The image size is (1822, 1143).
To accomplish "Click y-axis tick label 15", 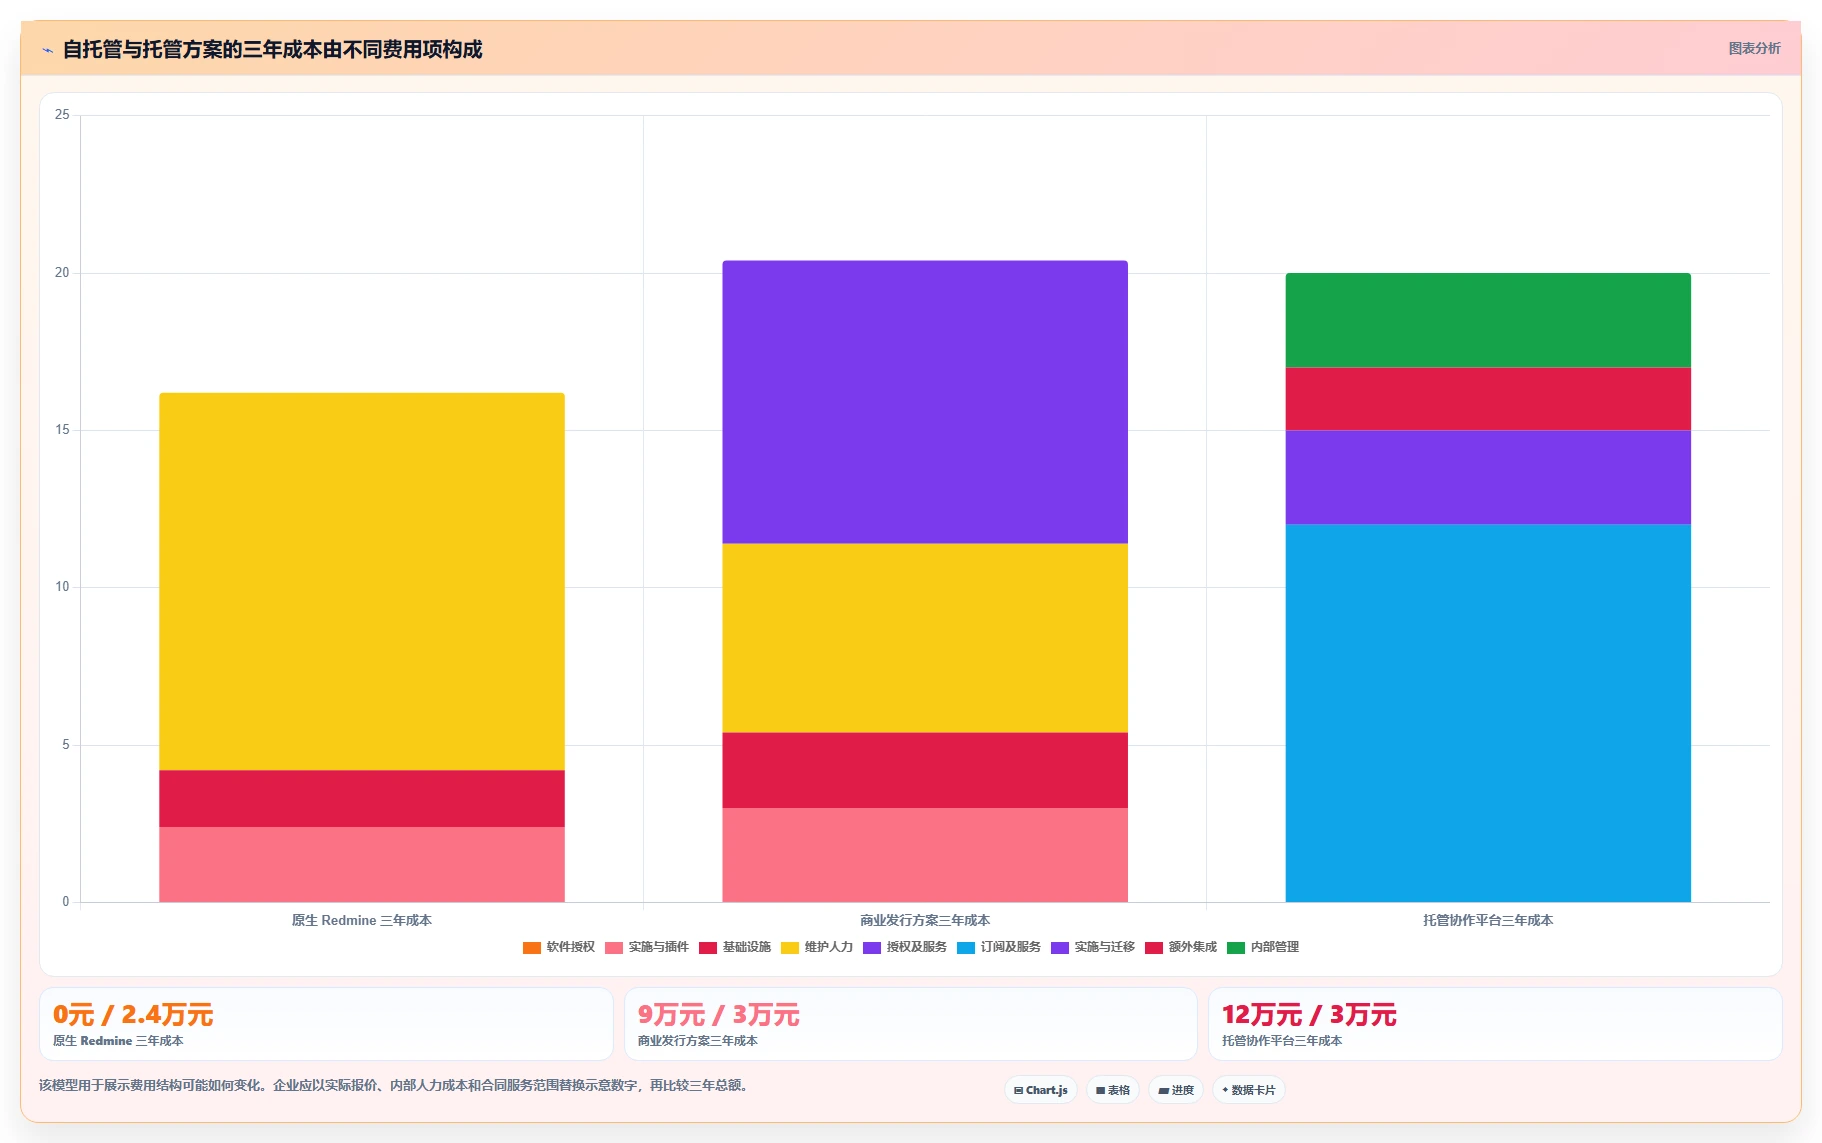I will click(x=62, y=430).
